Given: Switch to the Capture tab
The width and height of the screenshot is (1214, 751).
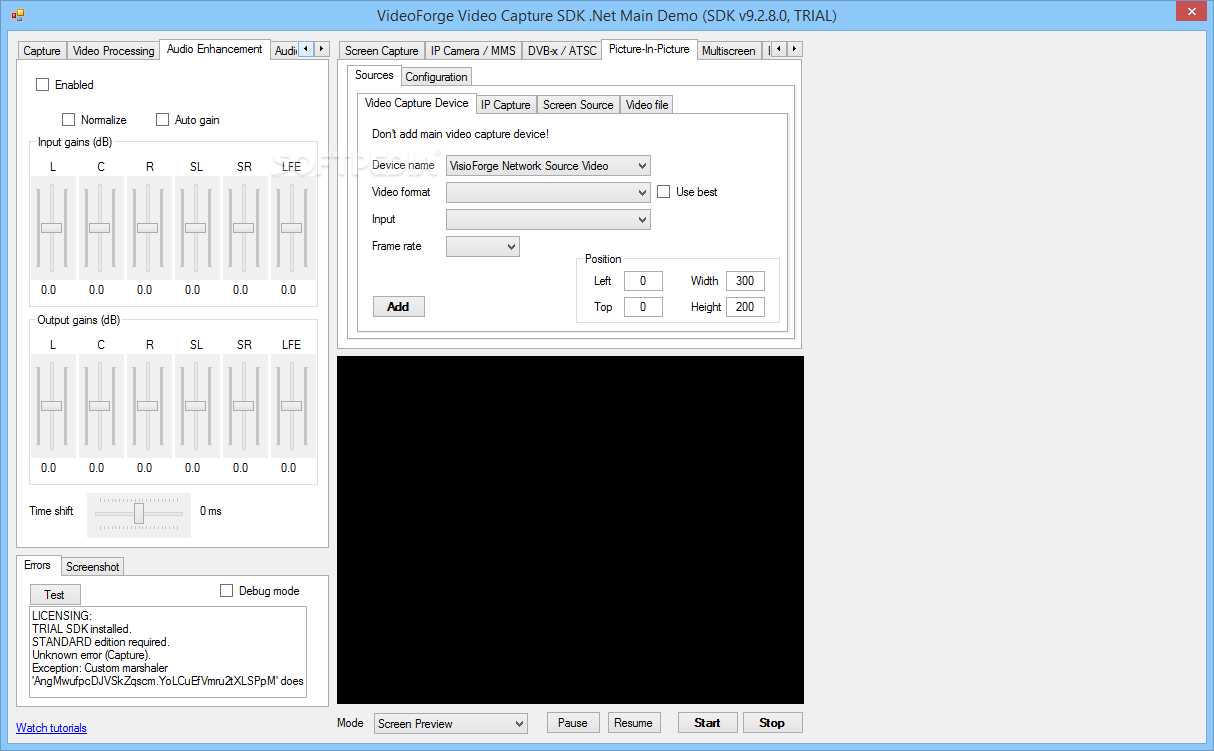Looking at the screenshot, I should click(42, 51).
